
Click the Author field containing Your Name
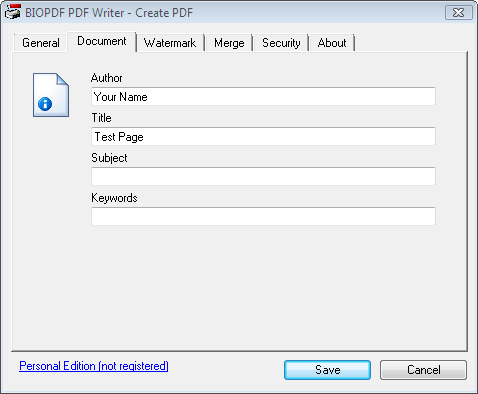tap(263, 97)
